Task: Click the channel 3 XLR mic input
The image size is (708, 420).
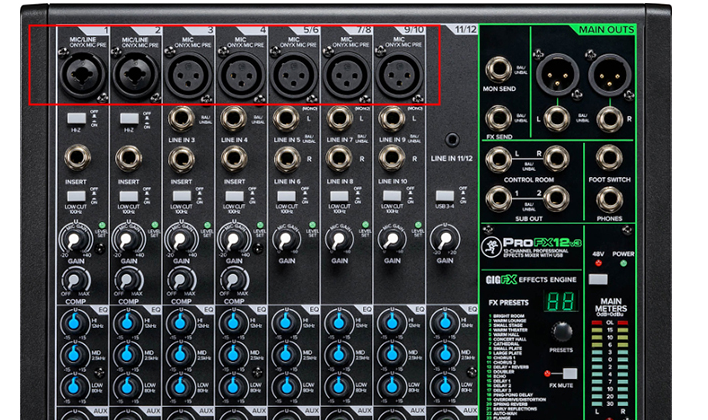Action: (183, 73)
